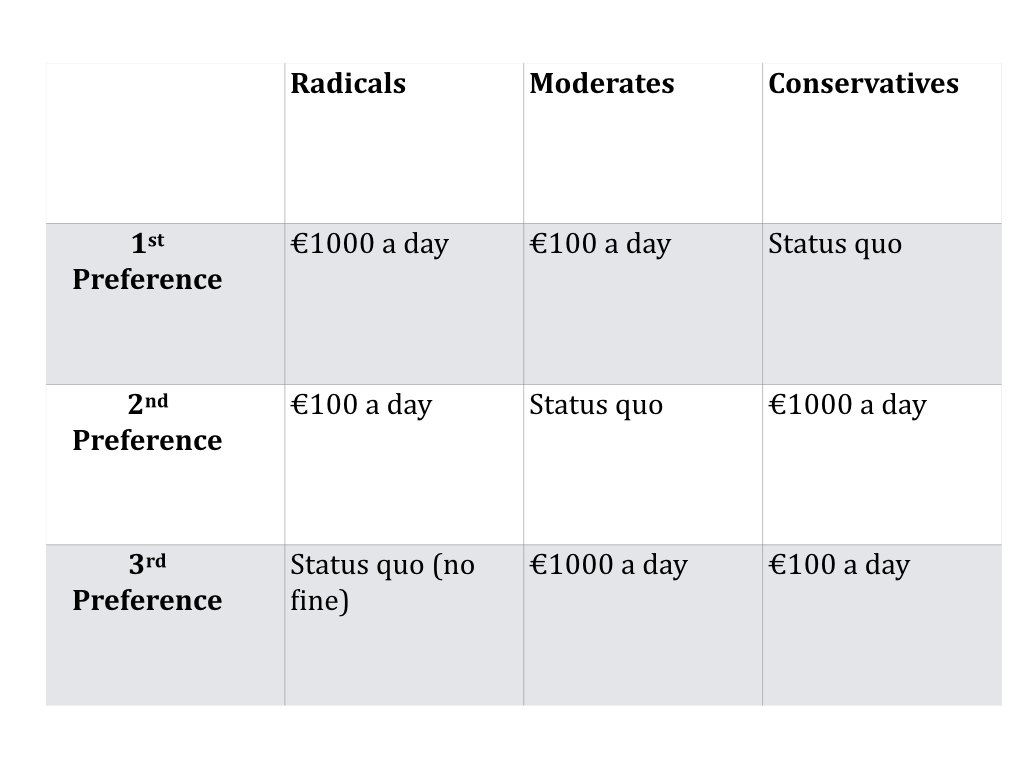The width and height of the screenshot is (1024, 768).
Task: Click Moderates' 1st preference €100 a day
Action: click(600, 244)
